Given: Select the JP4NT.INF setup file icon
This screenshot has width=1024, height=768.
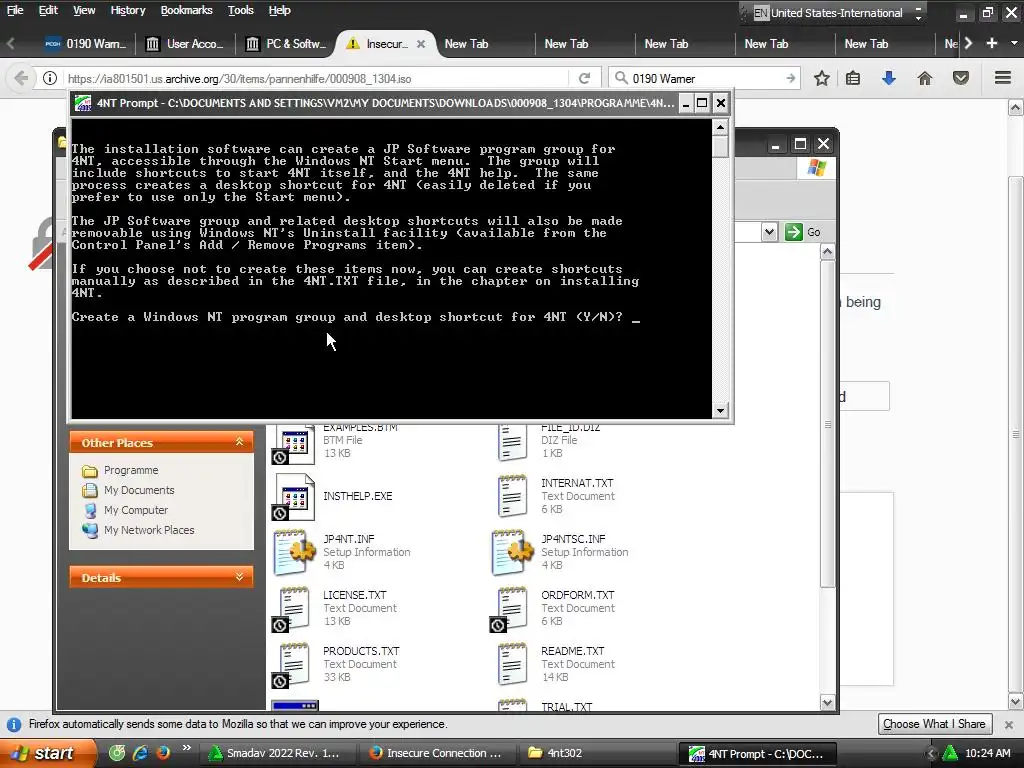Looking at the screenshot, I should pyautogui.click(x=294, y=552).
